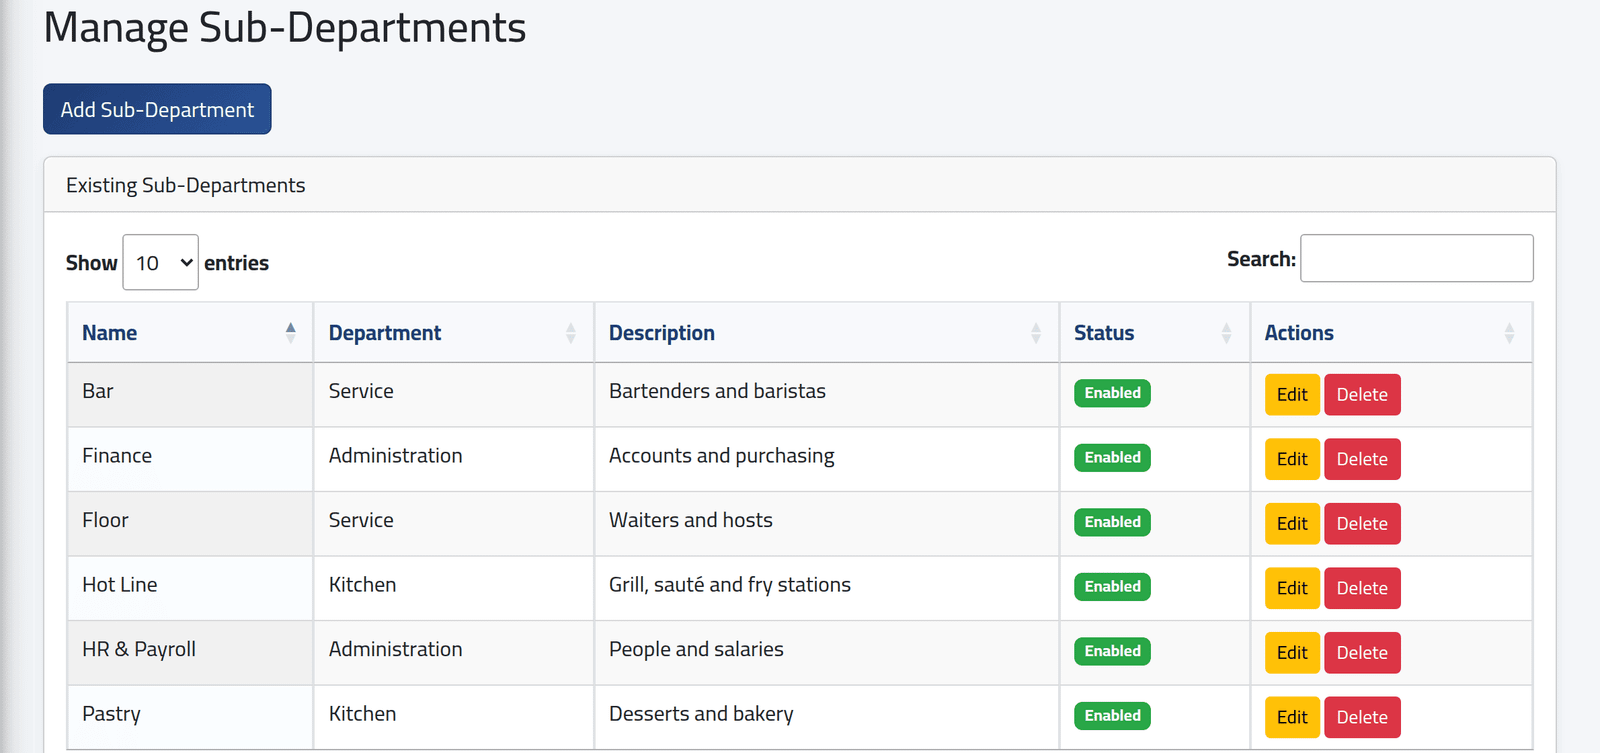Image resolution: width=1600 pixels, height=753 pixels.
Task: Select the 'Floor' name cell
Action: click(190, 524)
